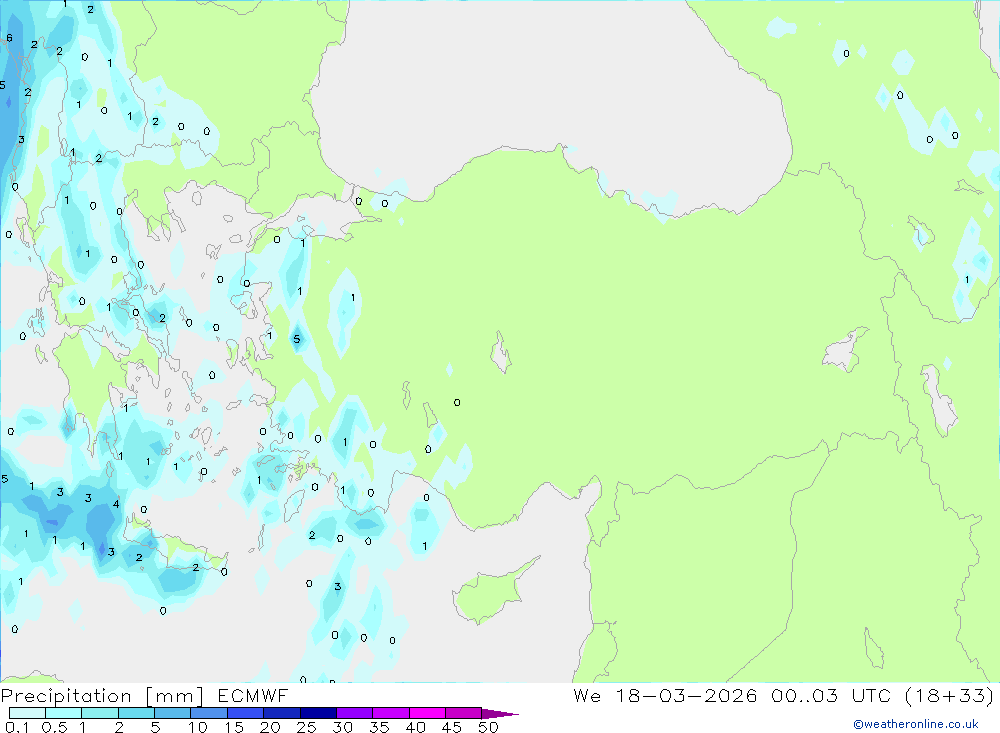1000x733 pixels.
Task: Select the 20–25 mm dark blue legend swatch
Action: [281, 713]
